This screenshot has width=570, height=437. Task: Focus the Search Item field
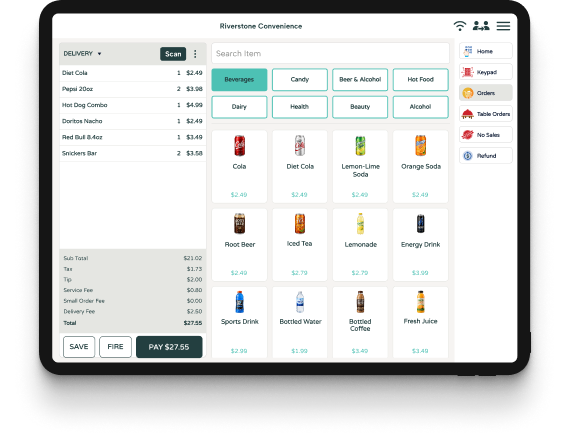coord(330,53)
